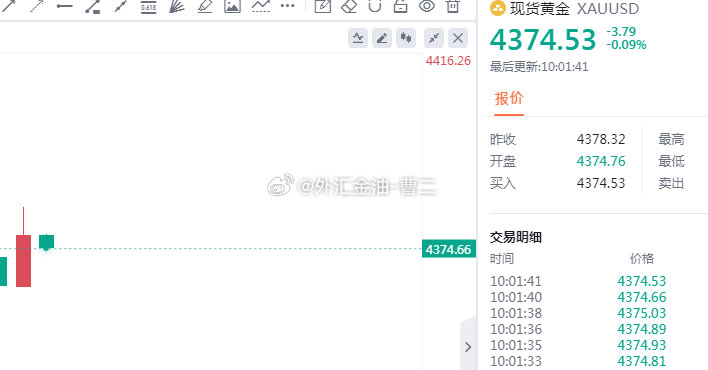This screenshot has height=370, width=708.
Task: Select the 10:01:35 trade row time
Action: (516, 345)
